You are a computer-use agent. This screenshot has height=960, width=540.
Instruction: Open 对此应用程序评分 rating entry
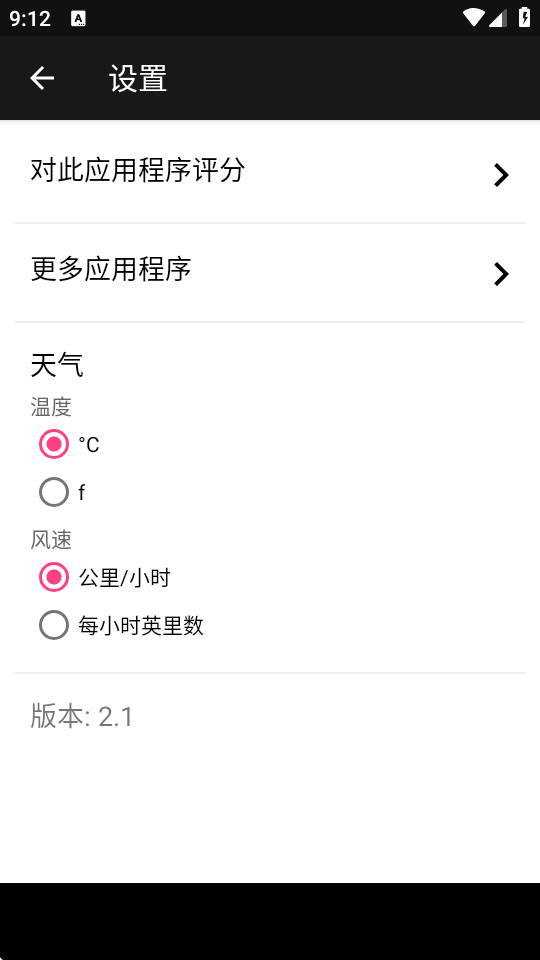270,173
